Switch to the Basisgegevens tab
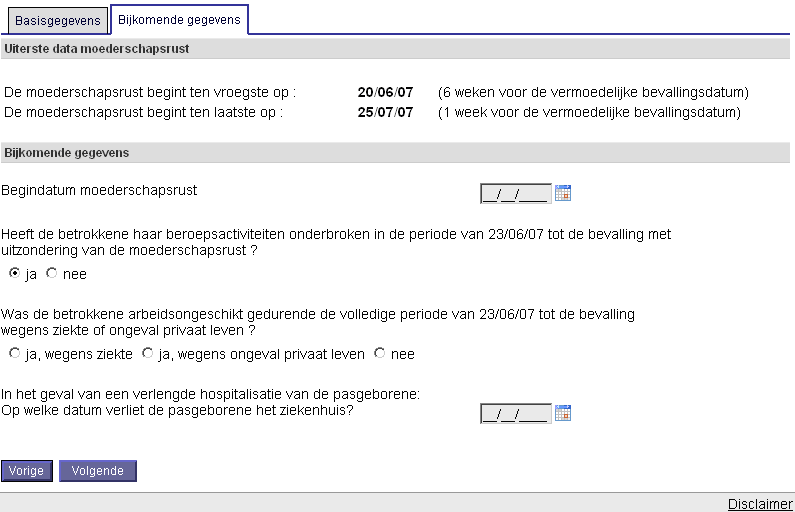Image resolution: width=795 pixels, height=512 pixels. (58, 20)
